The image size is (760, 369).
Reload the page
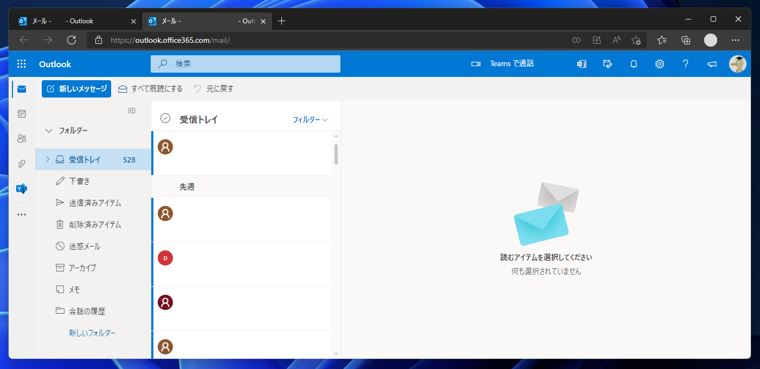point(71,40)
